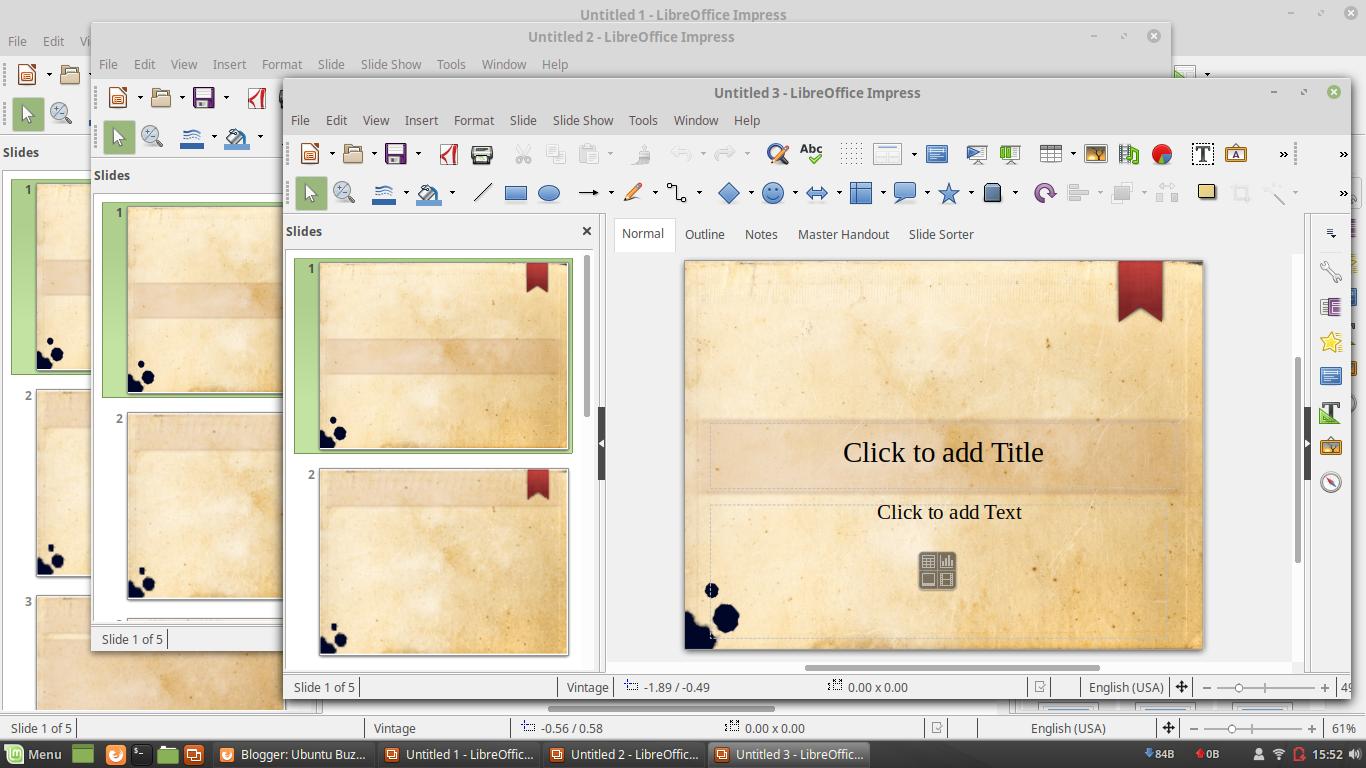Switch to Outline view tab
The width and height of the screenshot is (1366, 768).
click(x=705, y=234)
